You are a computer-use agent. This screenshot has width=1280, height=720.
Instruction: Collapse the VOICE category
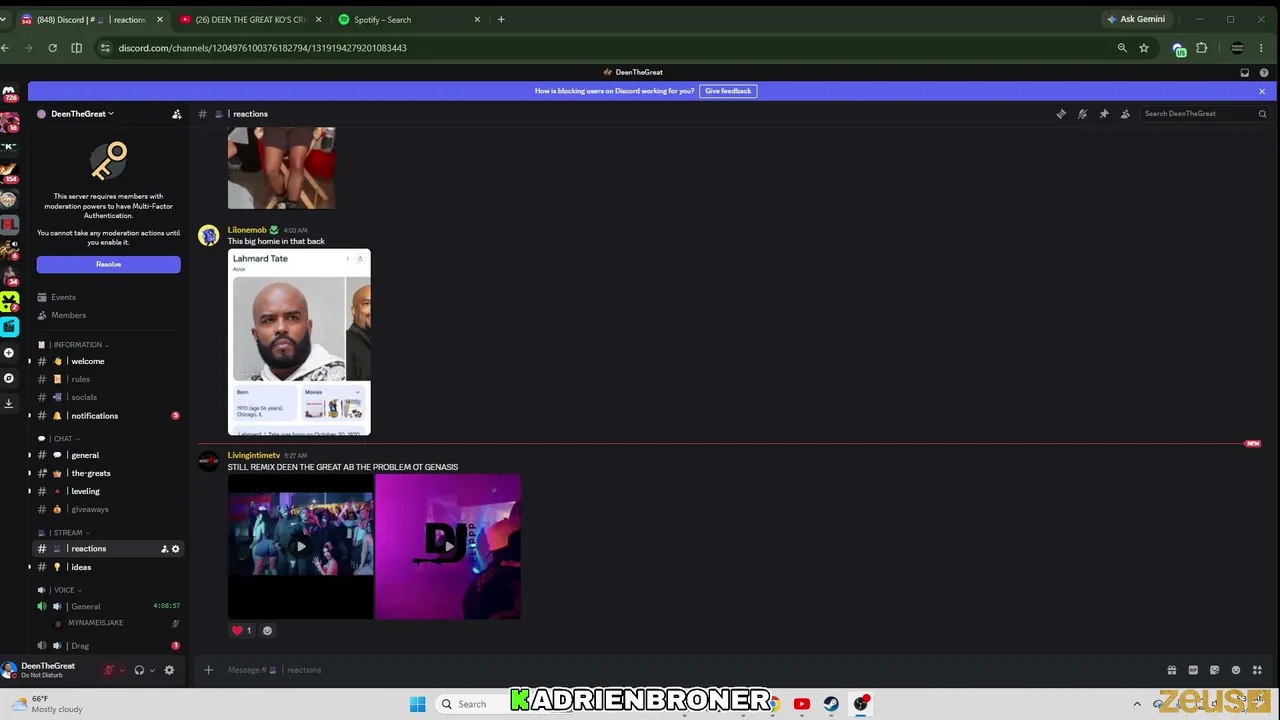(64, 590)
